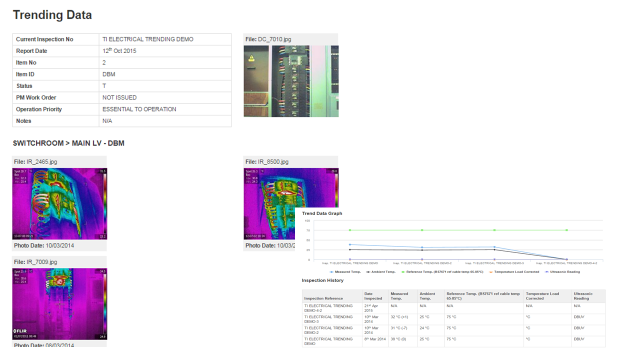Toggle Reference Temp. series in legend

pos(442,272)
